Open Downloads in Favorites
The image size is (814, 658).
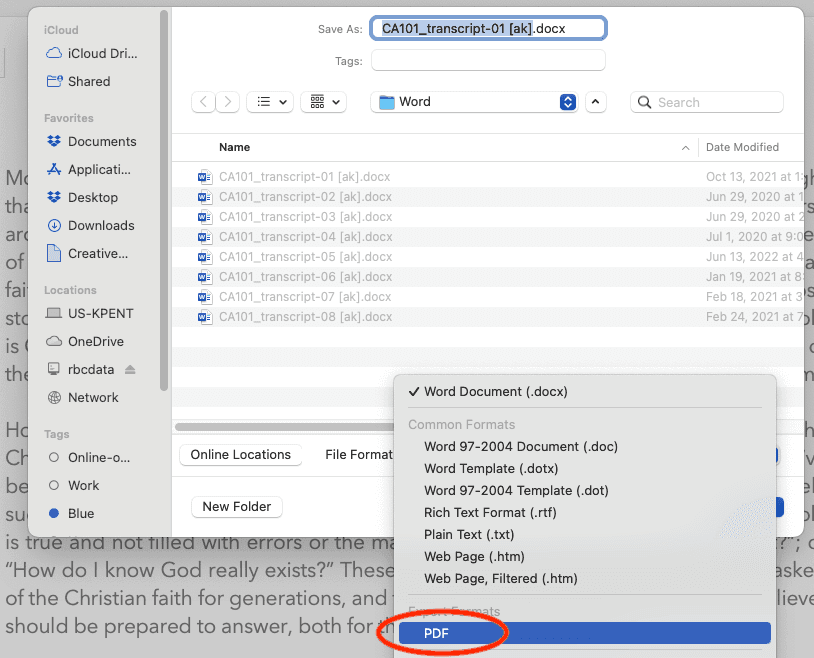[91, 225]
